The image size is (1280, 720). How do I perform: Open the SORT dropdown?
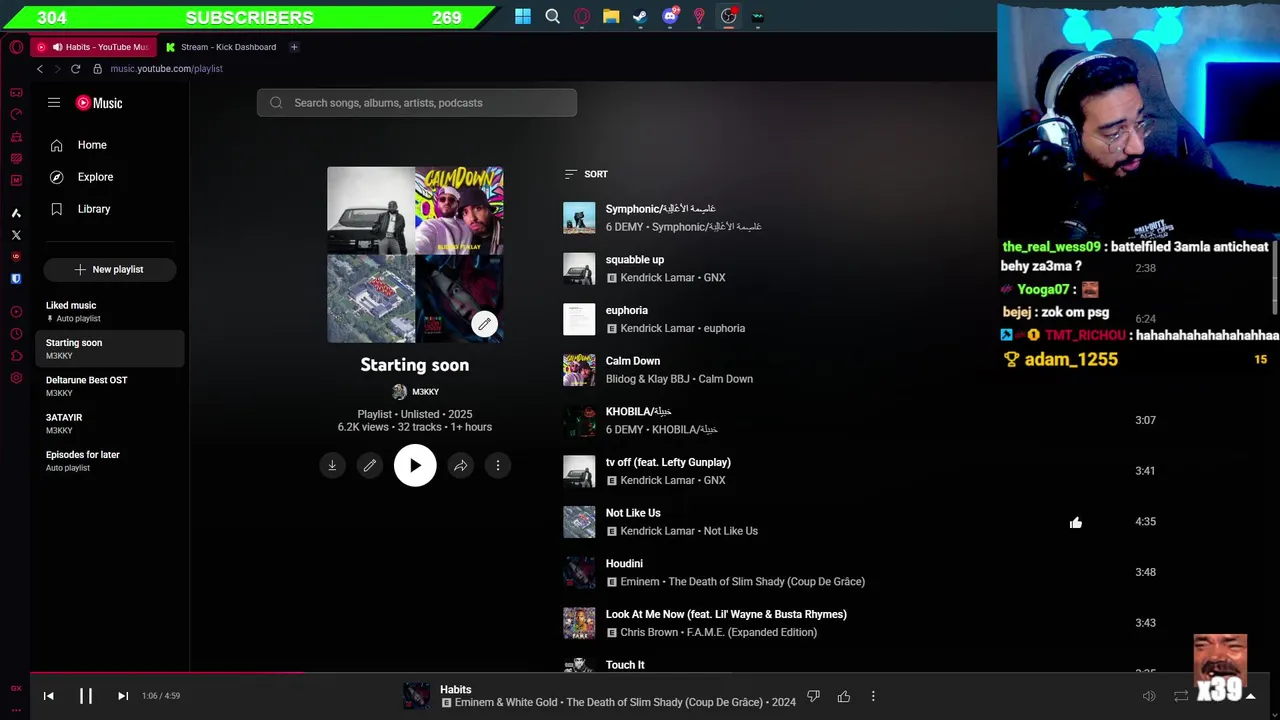pyautogui.click(x=586, y=174)
